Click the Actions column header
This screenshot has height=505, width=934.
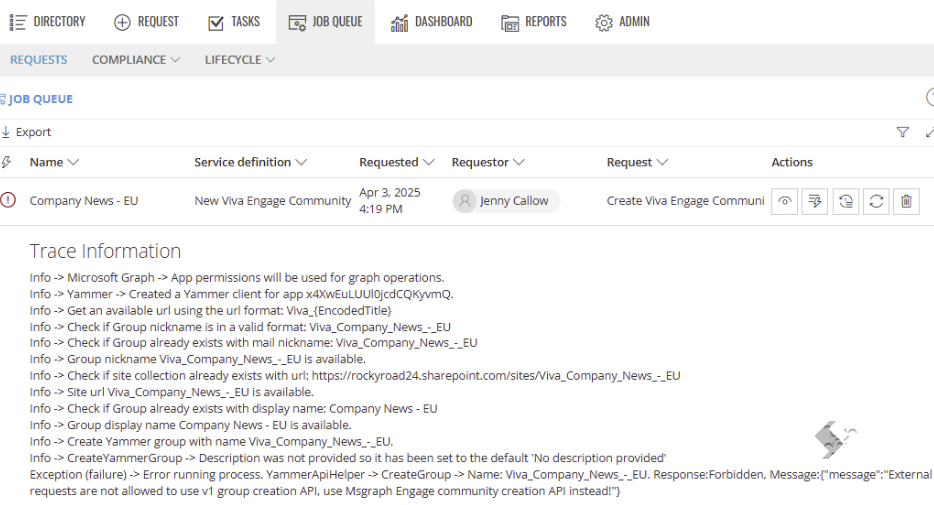click(792, 162)
